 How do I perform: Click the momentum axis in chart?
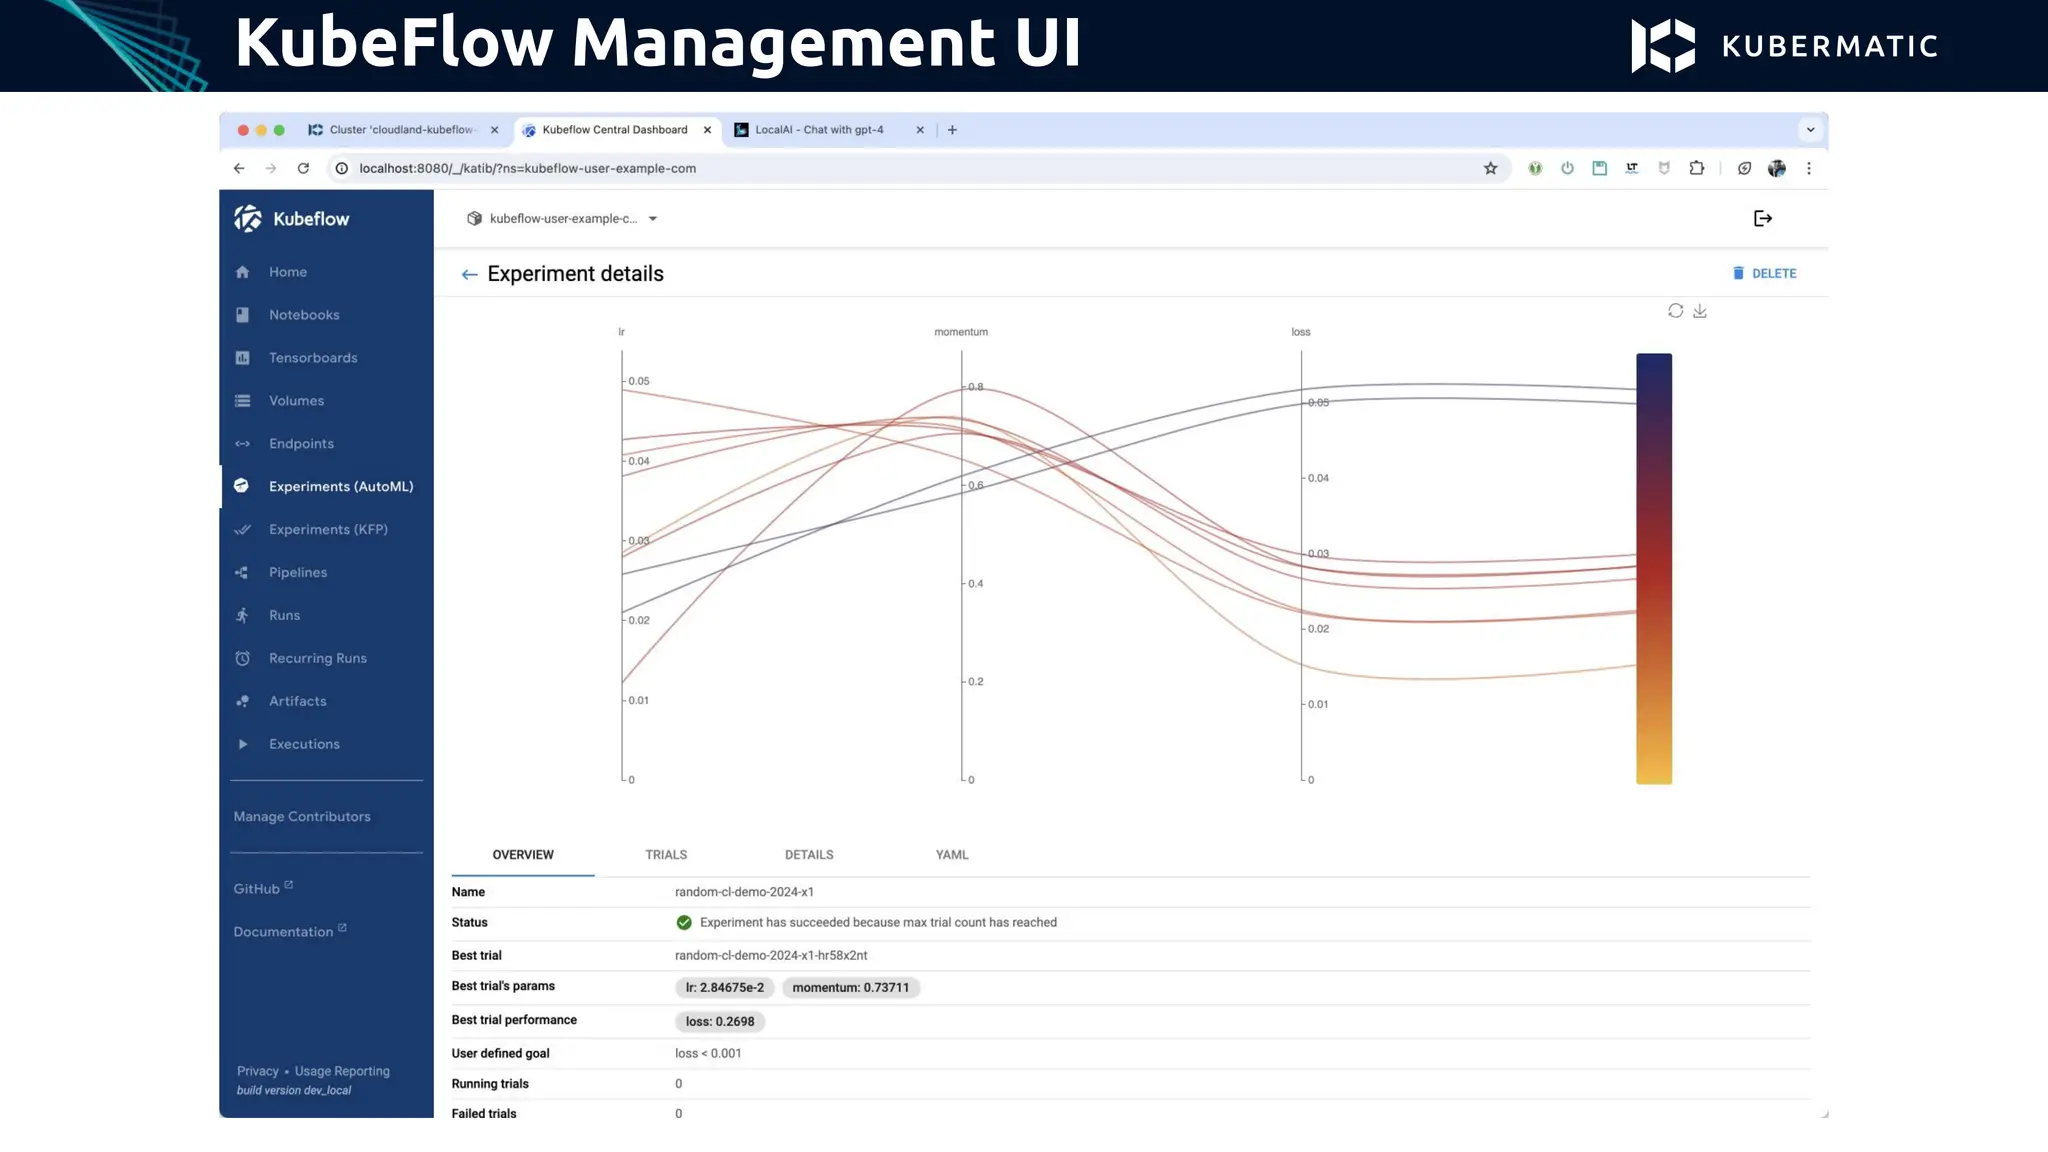[x=962, y=567]
